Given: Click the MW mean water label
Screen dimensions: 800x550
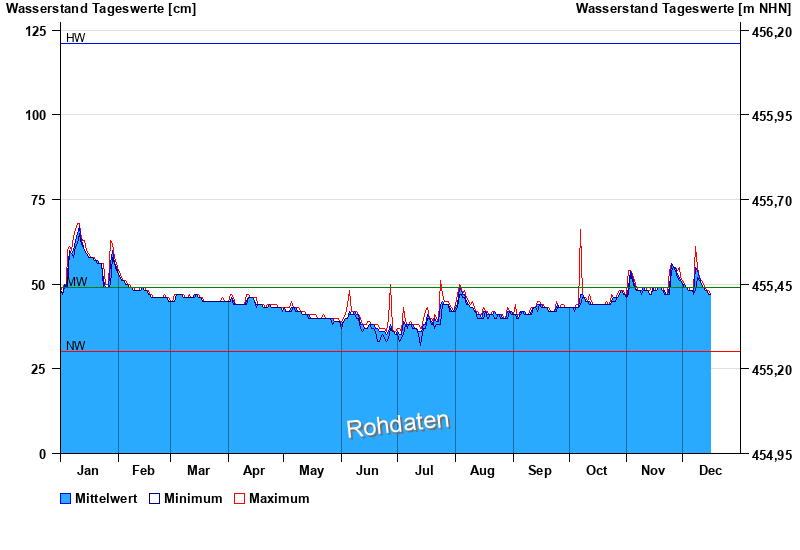Looking at the screenshot, I should click(x=76, y=282).
